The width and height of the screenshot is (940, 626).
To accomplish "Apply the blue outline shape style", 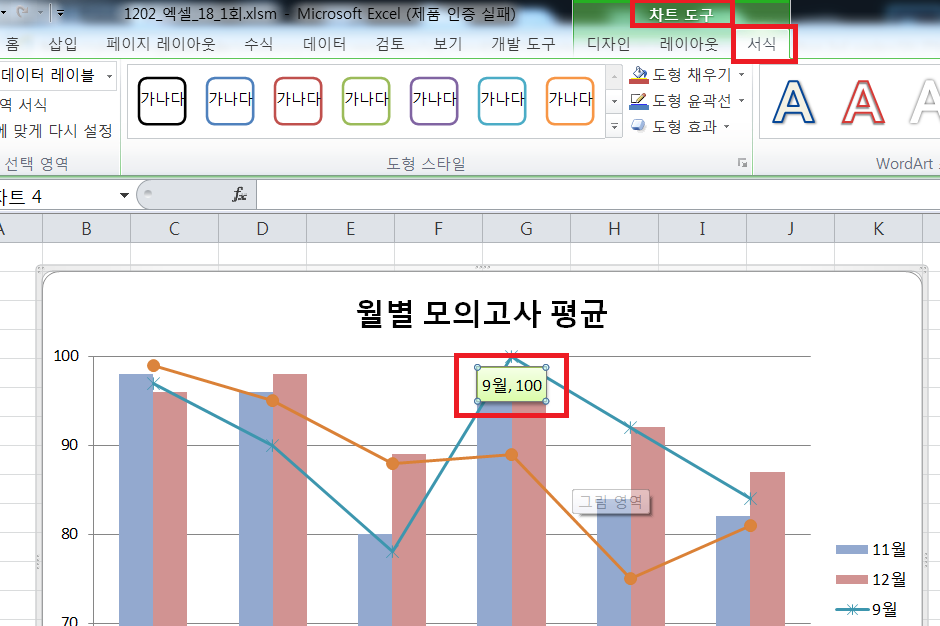I will (230, 100).
